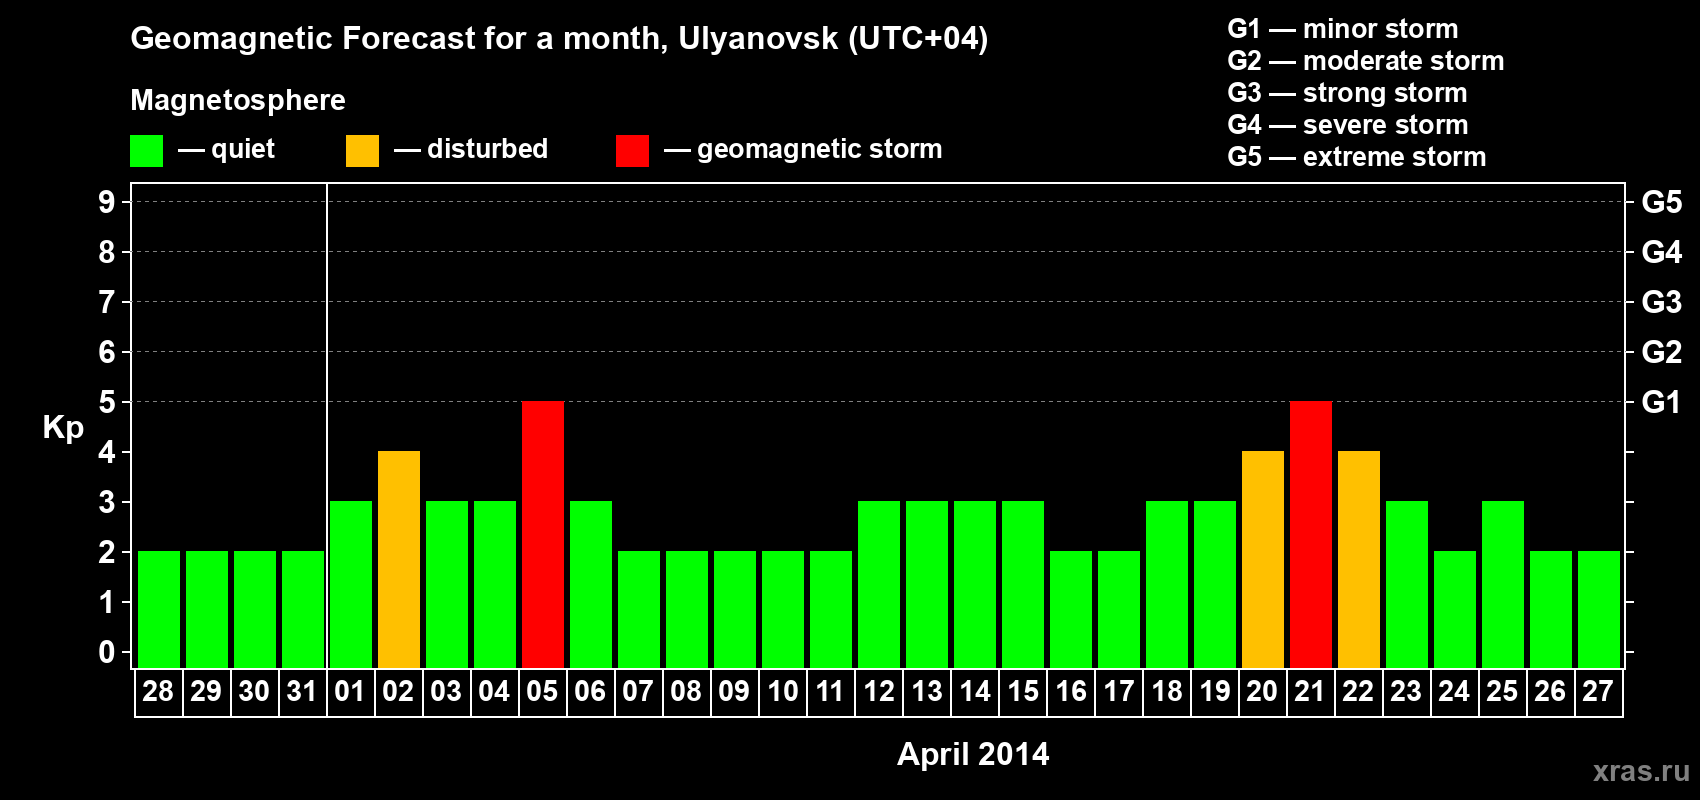Click the G1 right axis label
The image size is (1700, 800).
point(1661,402)
